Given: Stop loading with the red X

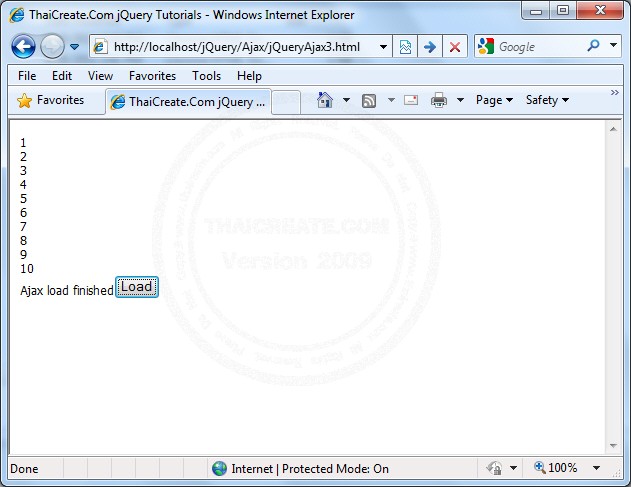Looking at the screenshot, I should click(455, 47).
